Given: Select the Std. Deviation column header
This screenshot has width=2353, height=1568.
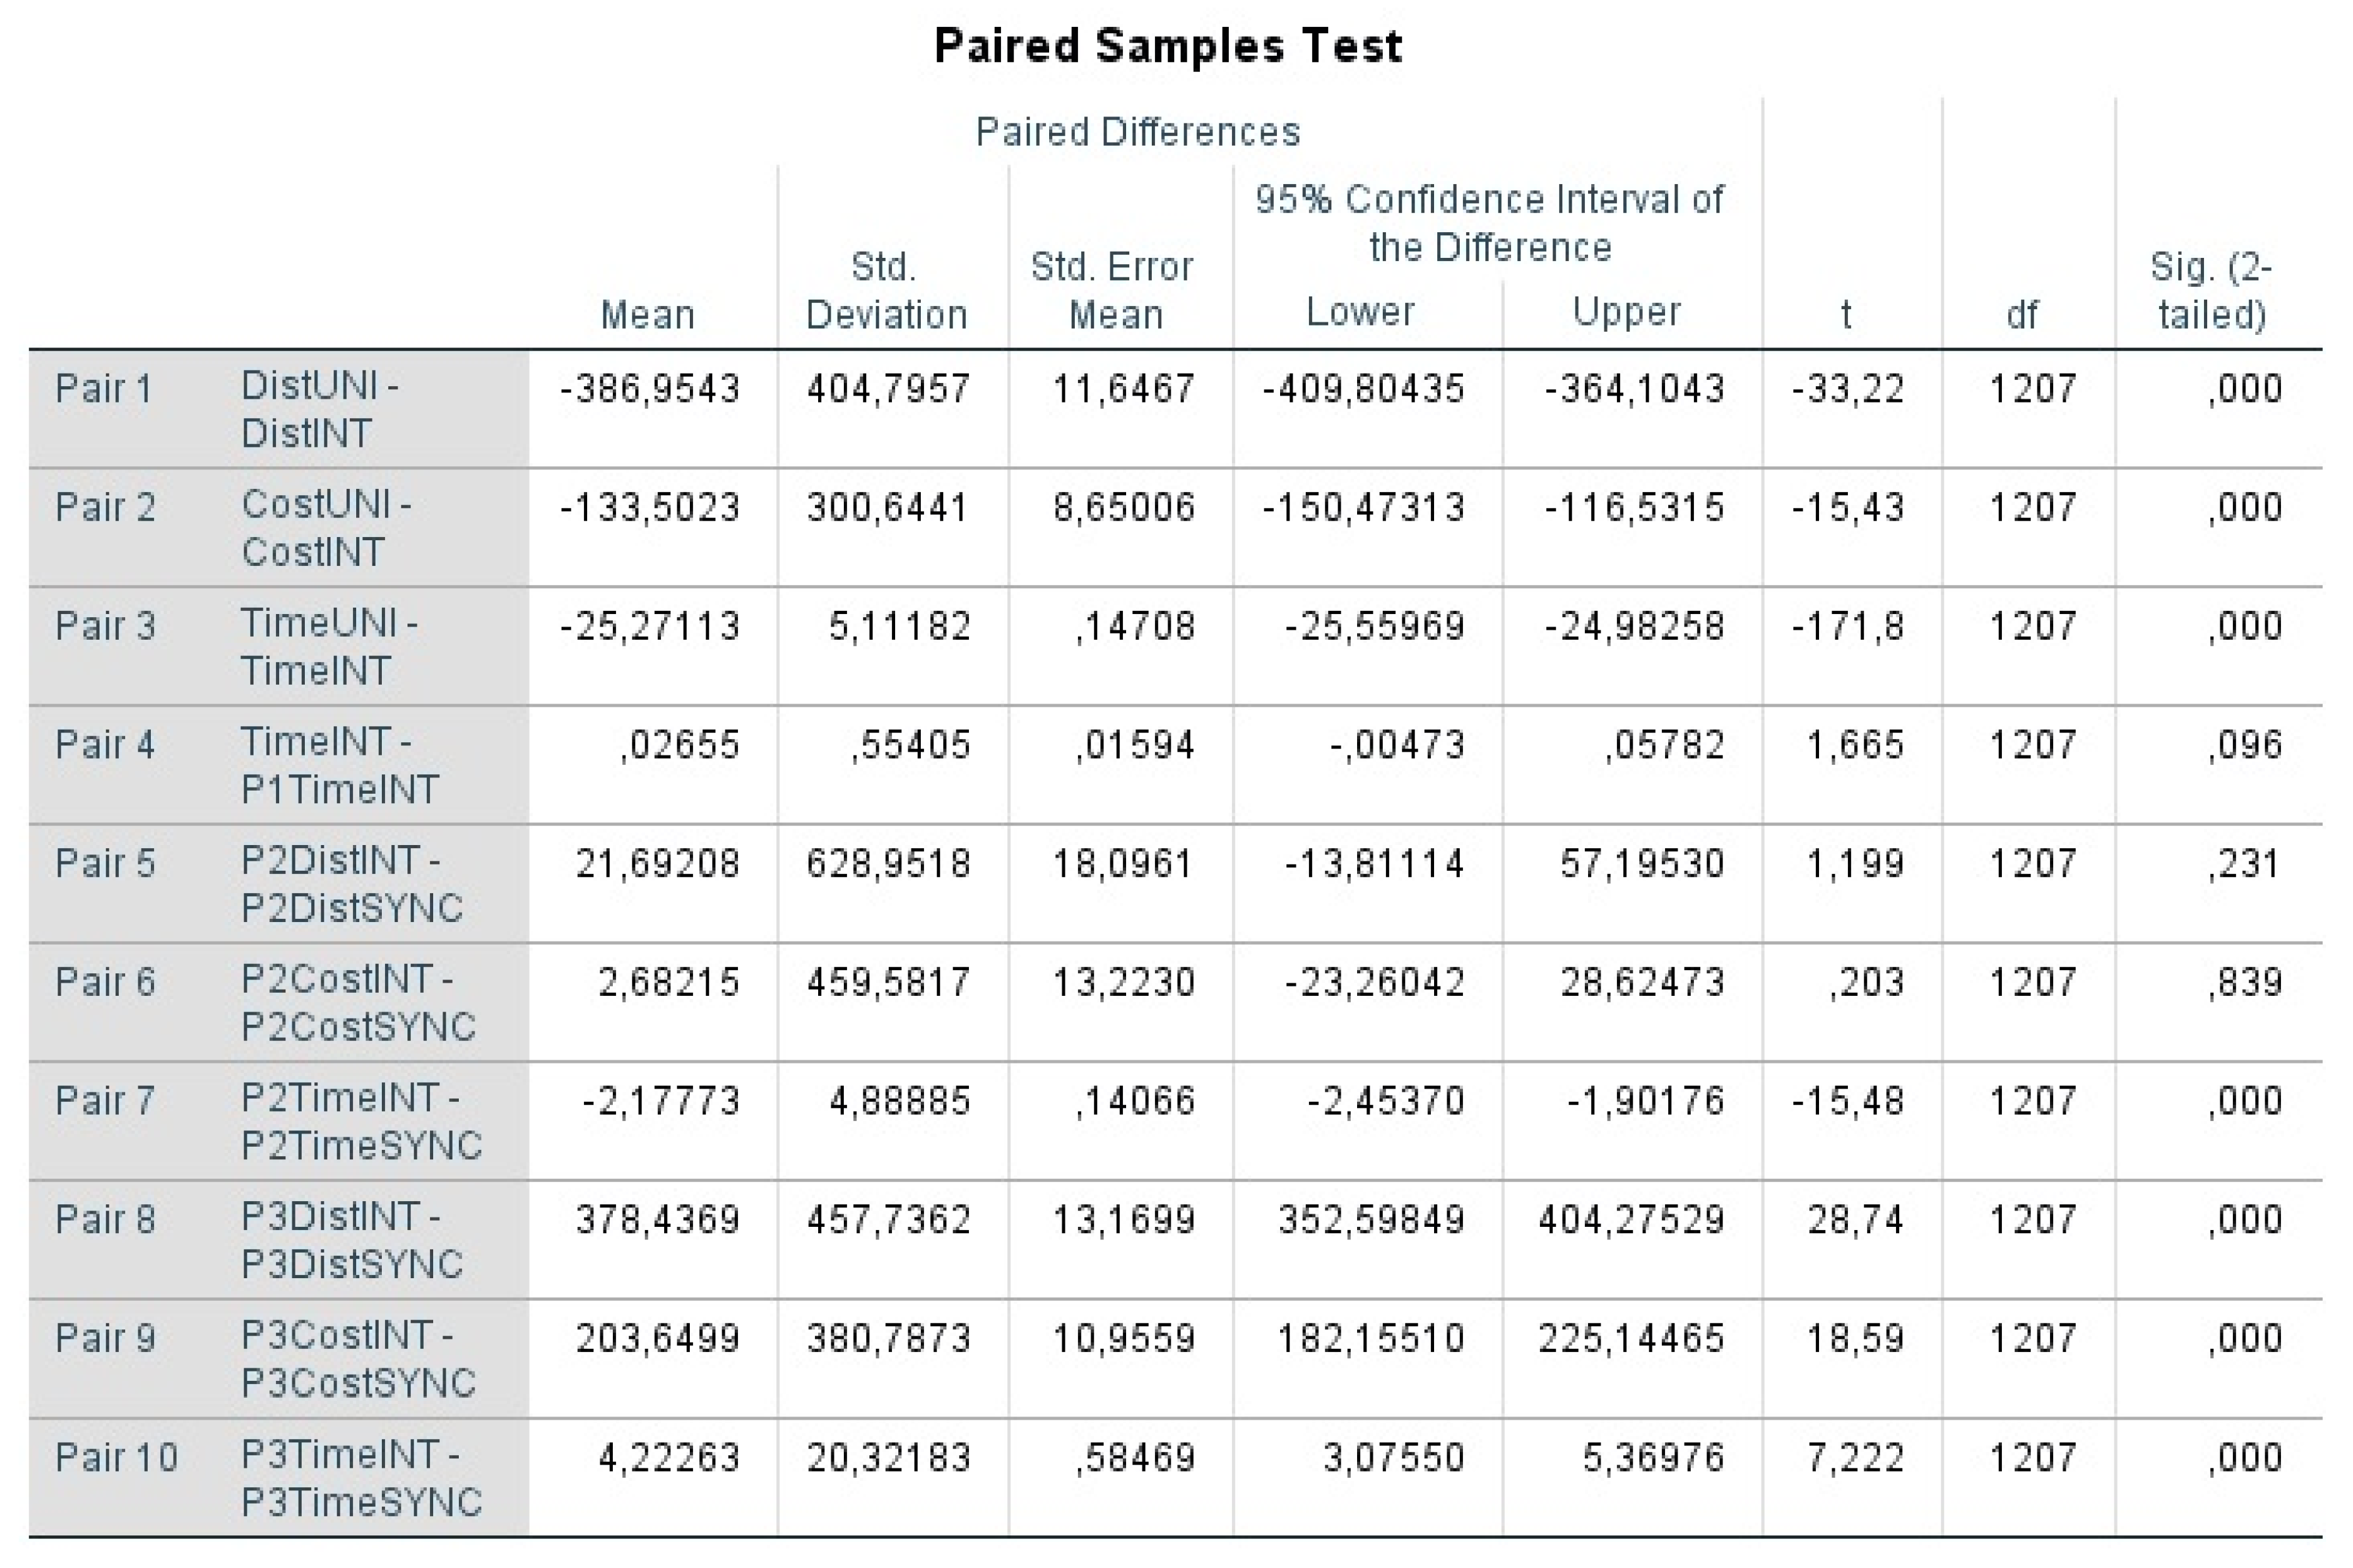Looking at the screenshot, I should 886,291.
